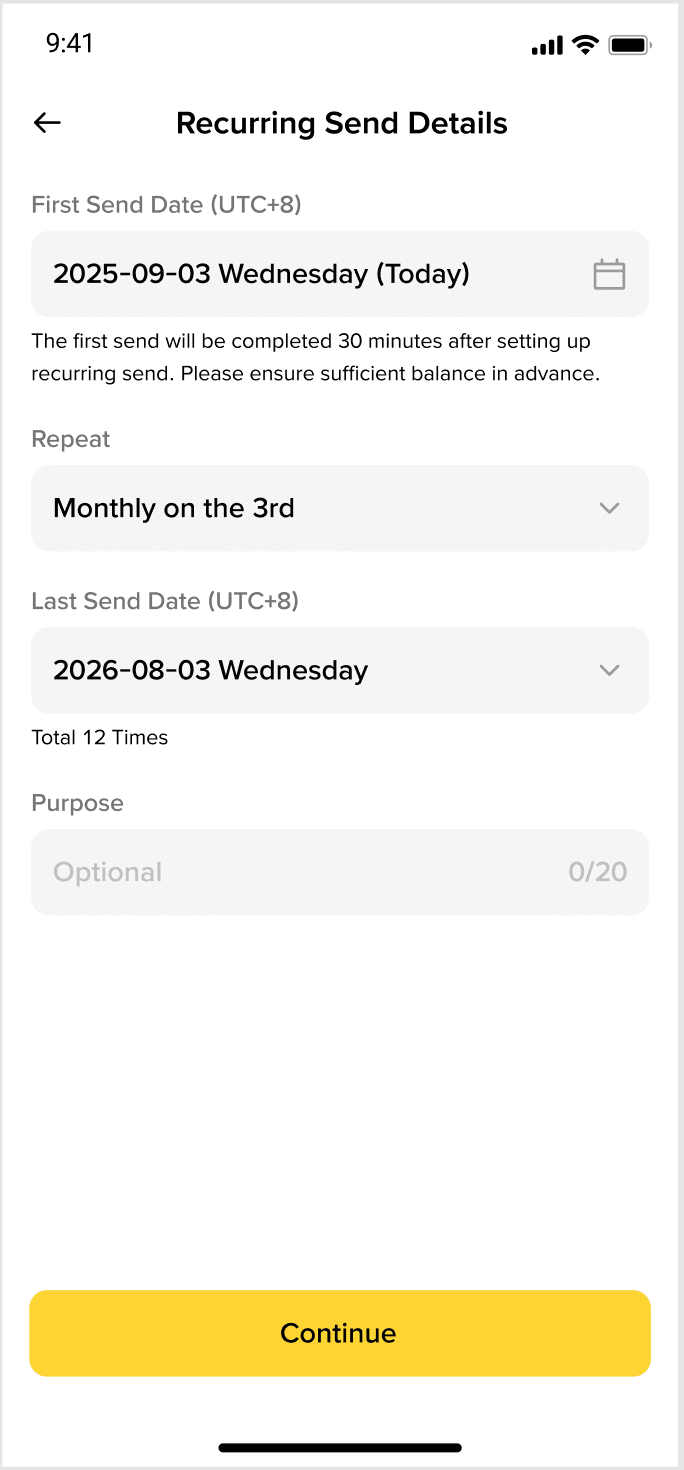Tap the home indicator bar
This screenshot has width=684, height=1470.
340,1447
